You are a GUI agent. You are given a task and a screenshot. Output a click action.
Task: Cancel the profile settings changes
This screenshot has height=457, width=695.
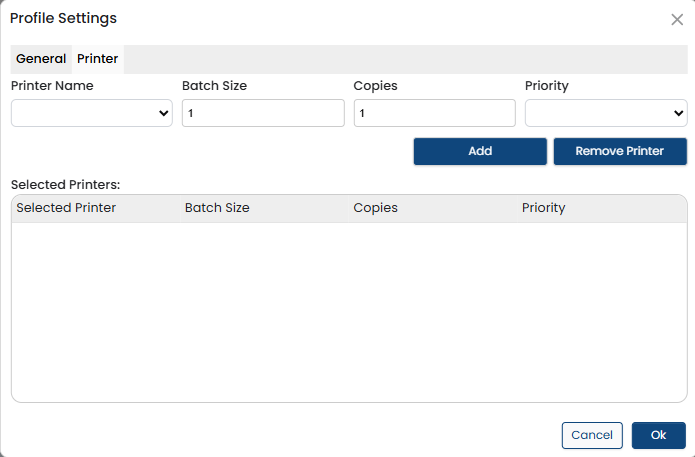[592, 435]
